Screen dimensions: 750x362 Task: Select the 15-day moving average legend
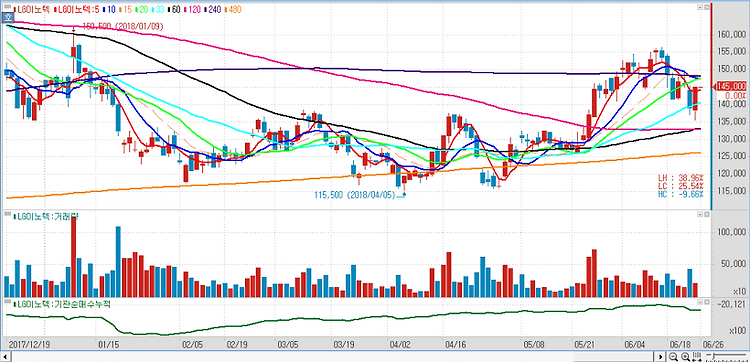coord(125,10)
